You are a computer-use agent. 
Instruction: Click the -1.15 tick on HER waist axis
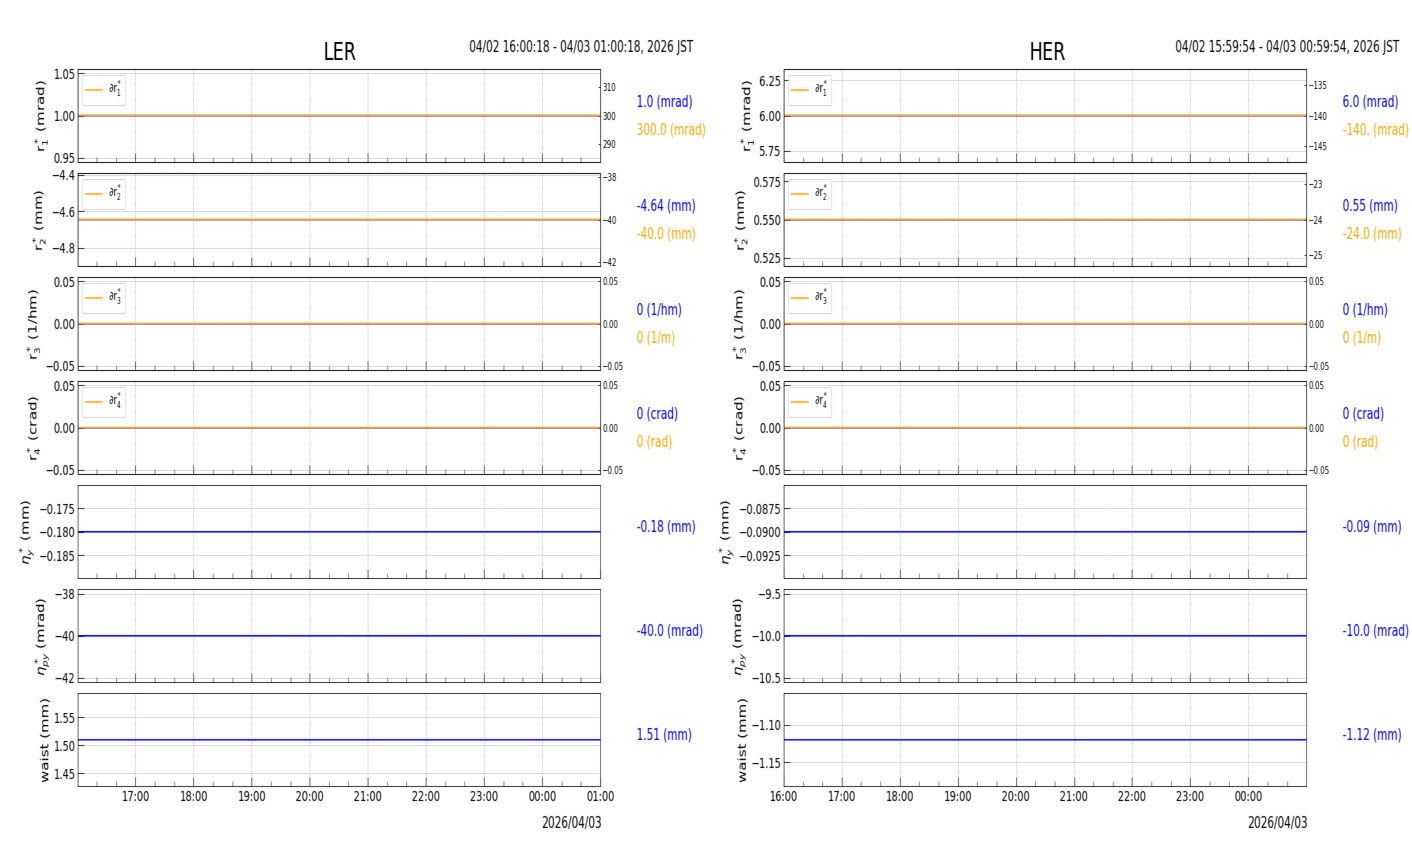coord(765,763)
